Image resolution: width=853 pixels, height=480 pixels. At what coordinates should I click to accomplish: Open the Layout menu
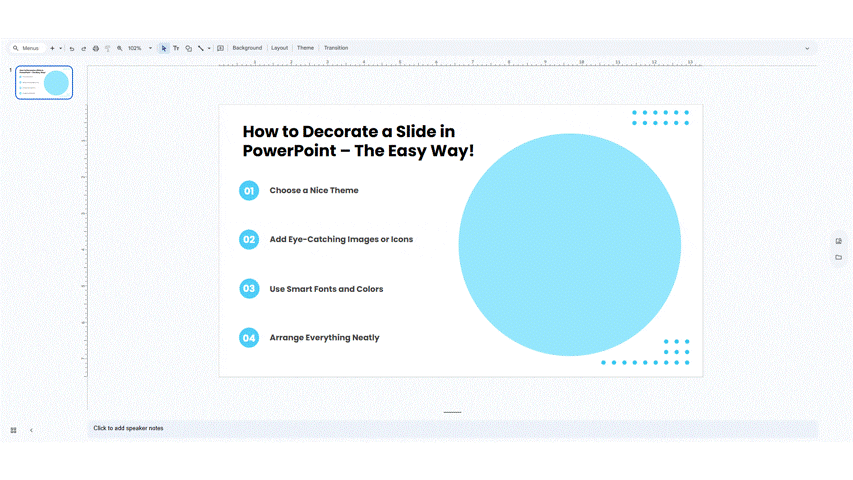point(280,48)
